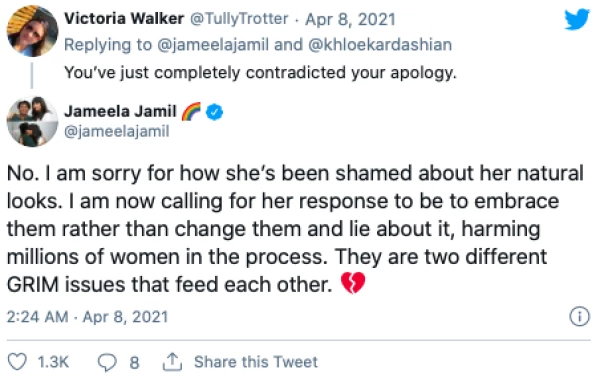Click the 1.3K likes count

(x=53, y=362)
